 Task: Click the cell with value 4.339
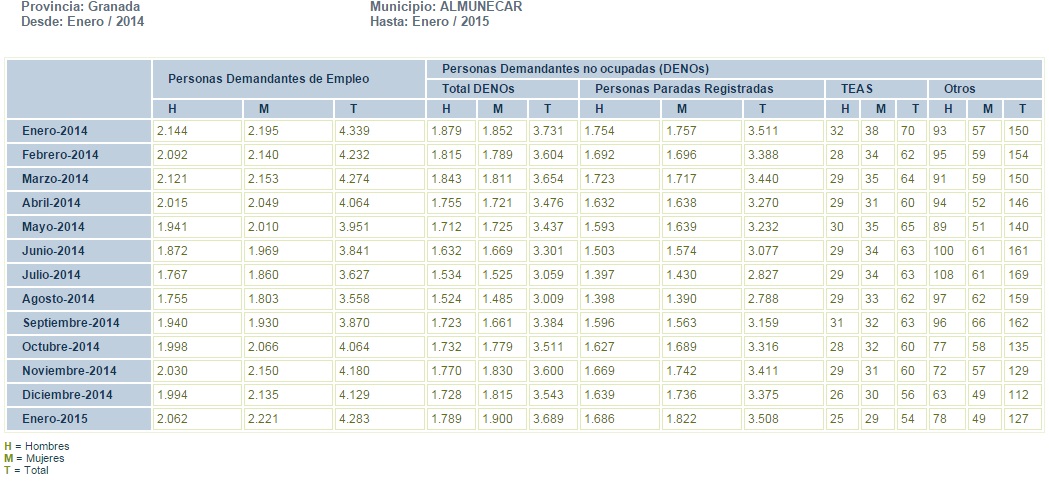pyautogui.click(x=355, y=131)
